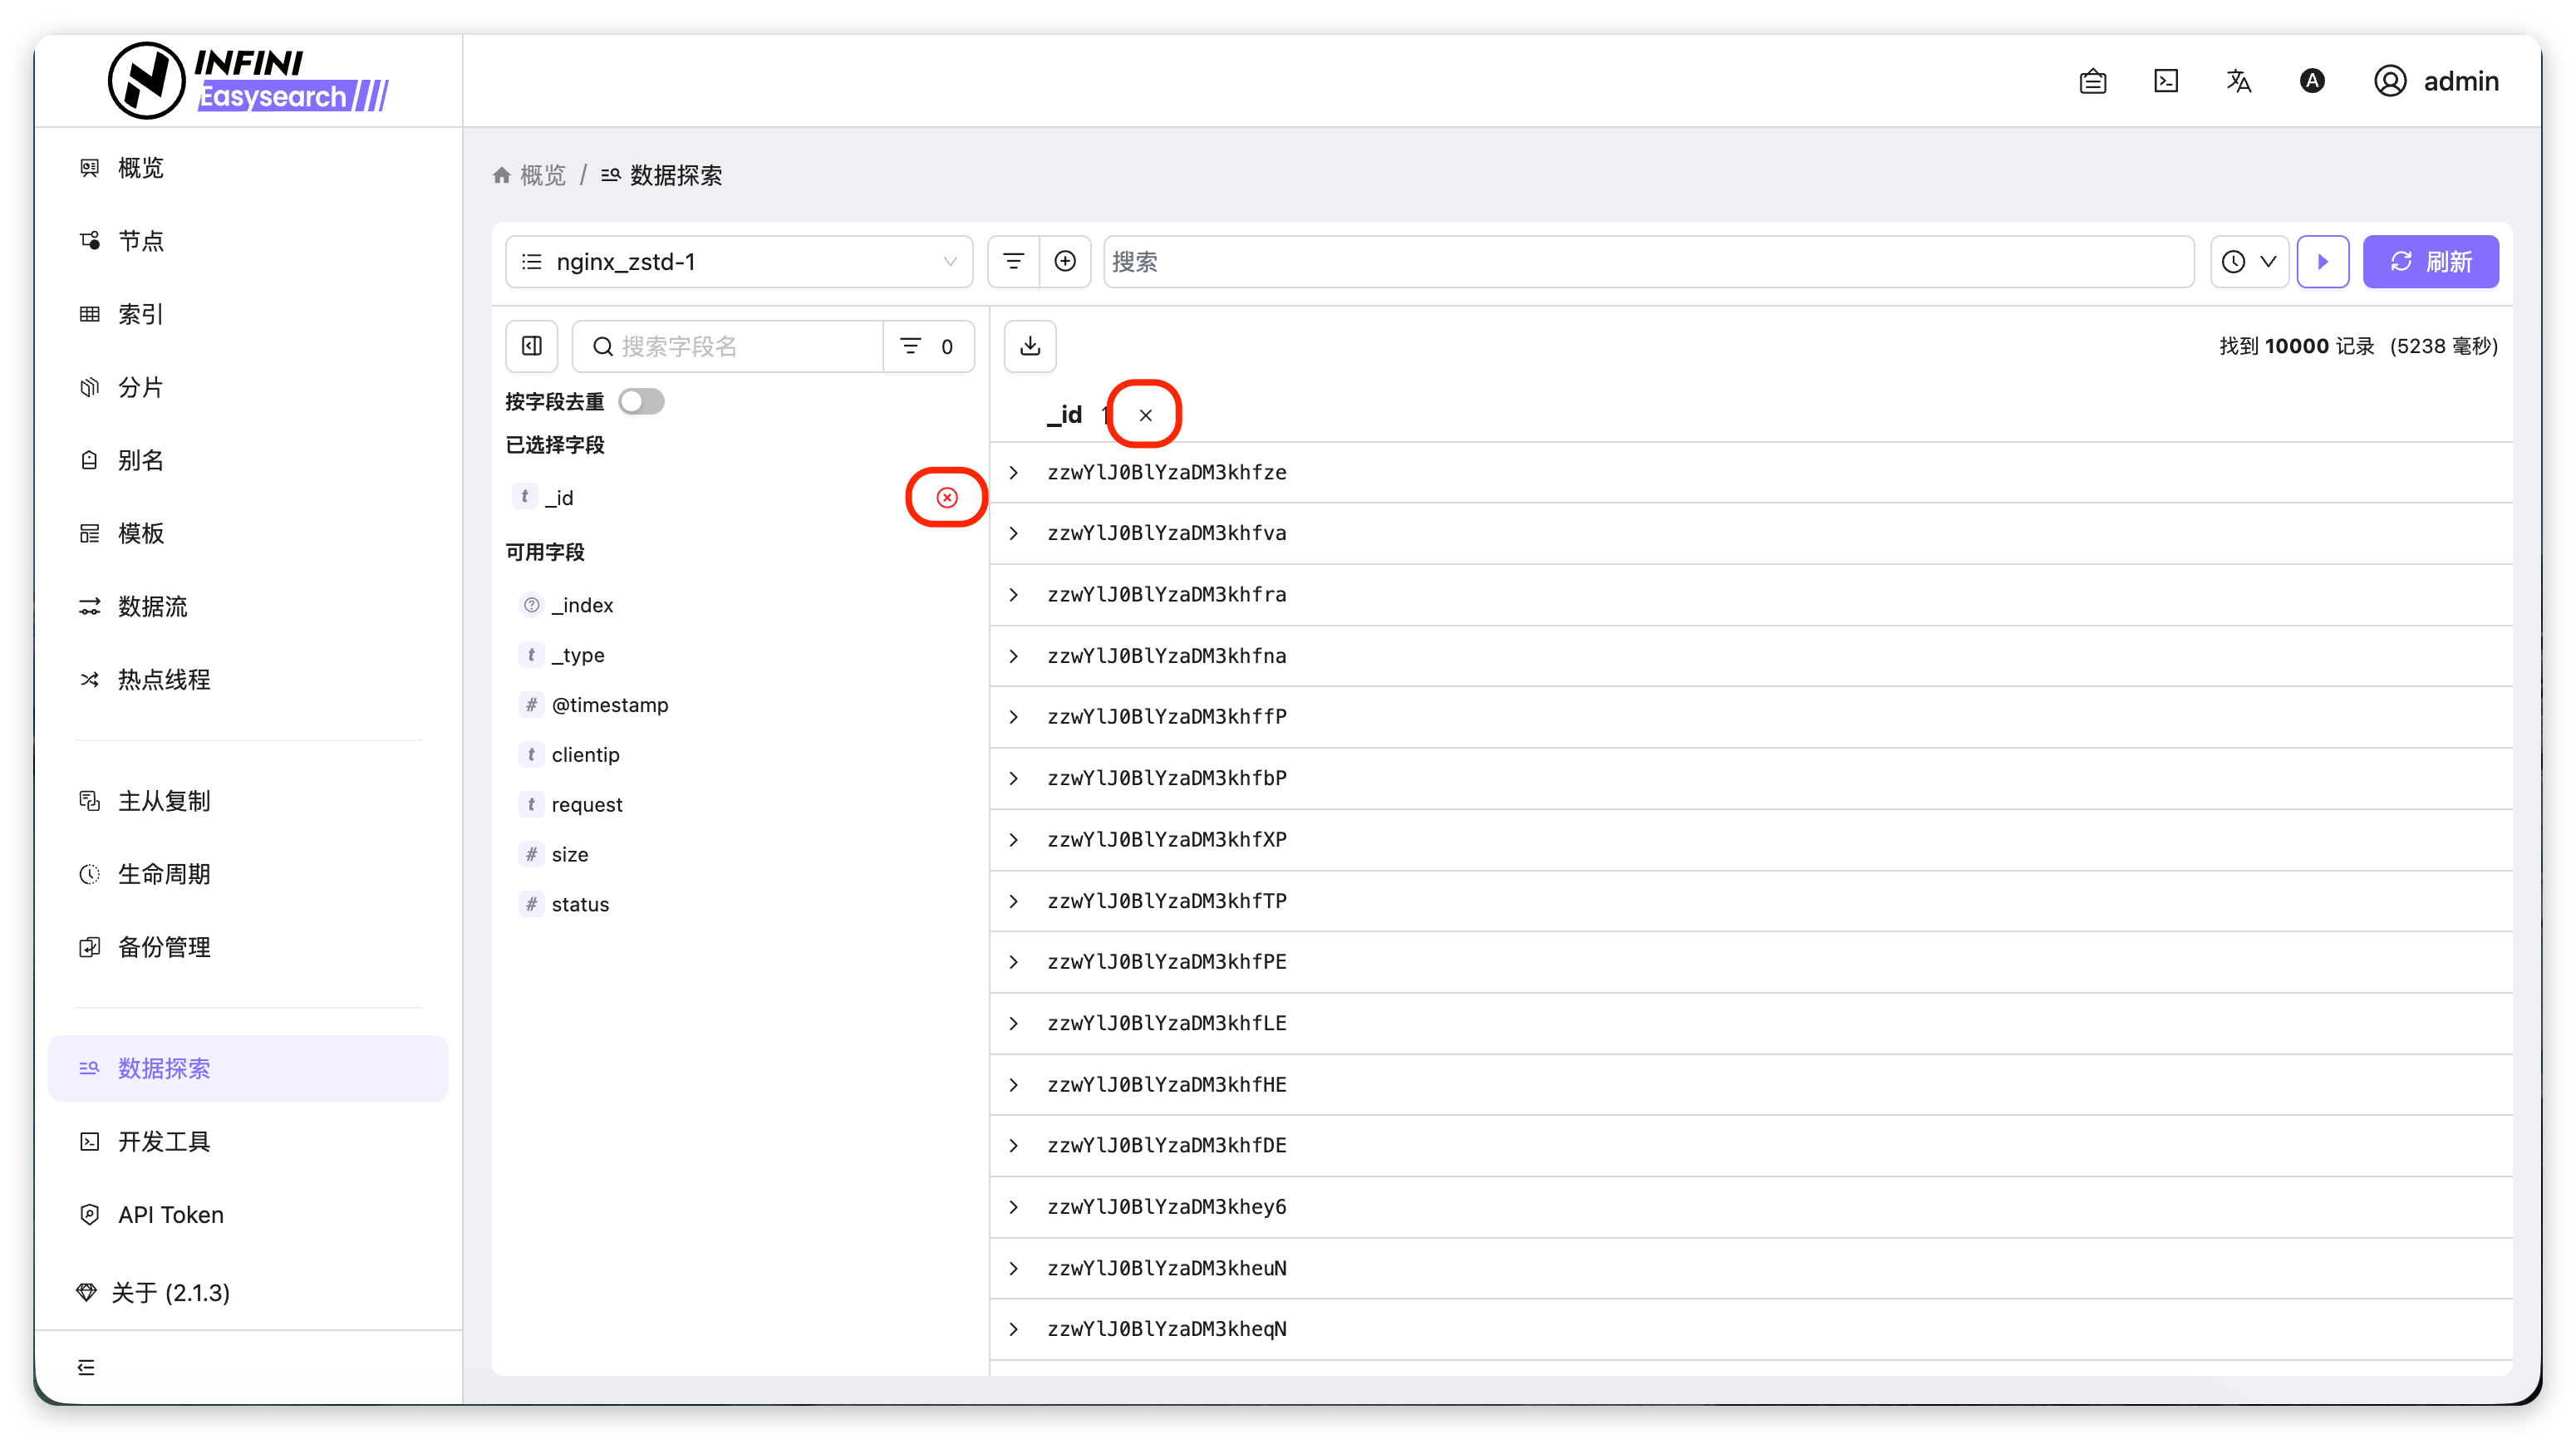Expand the row ending with khfze
The image size is (2576, 1439).
1014,472
